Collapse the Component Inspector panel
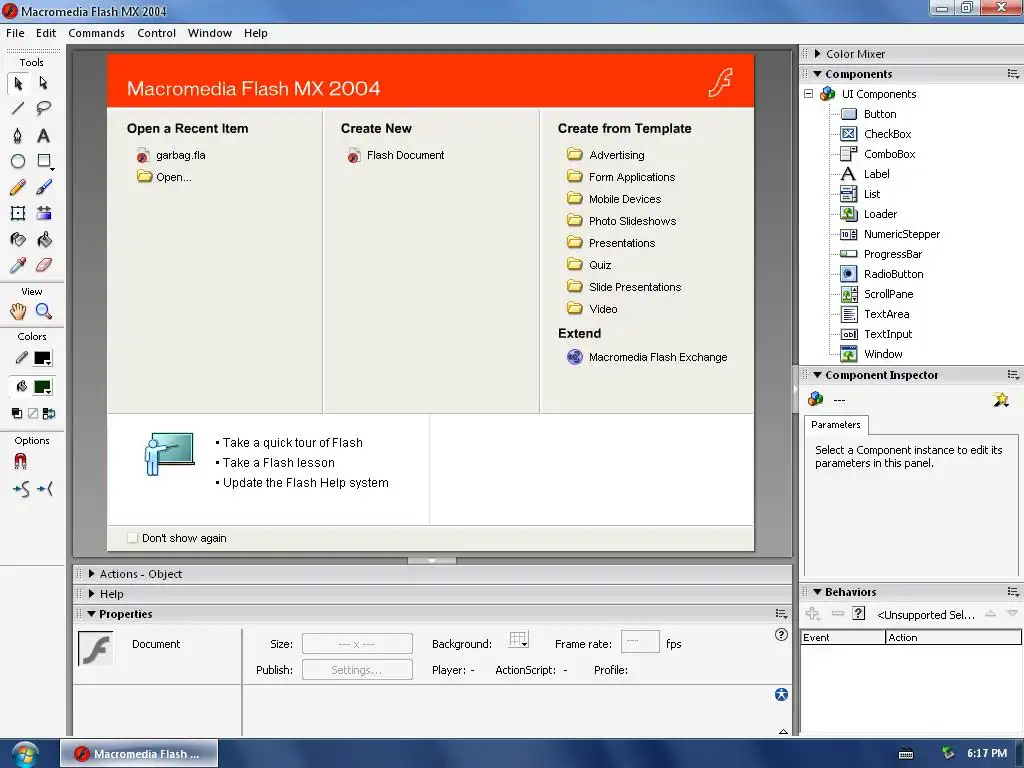 click(x=817, y=375)
